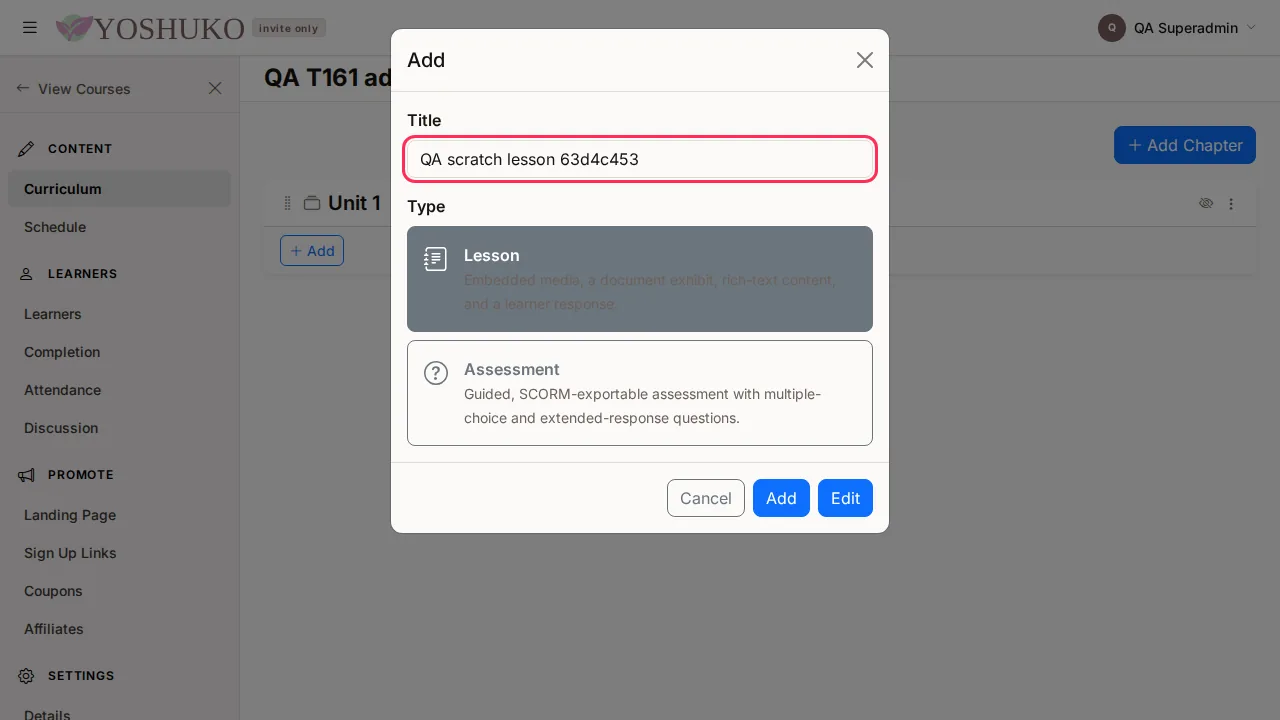Go back via View Courses arrow
Screen dimensions: 1280x720
[23, 88]
